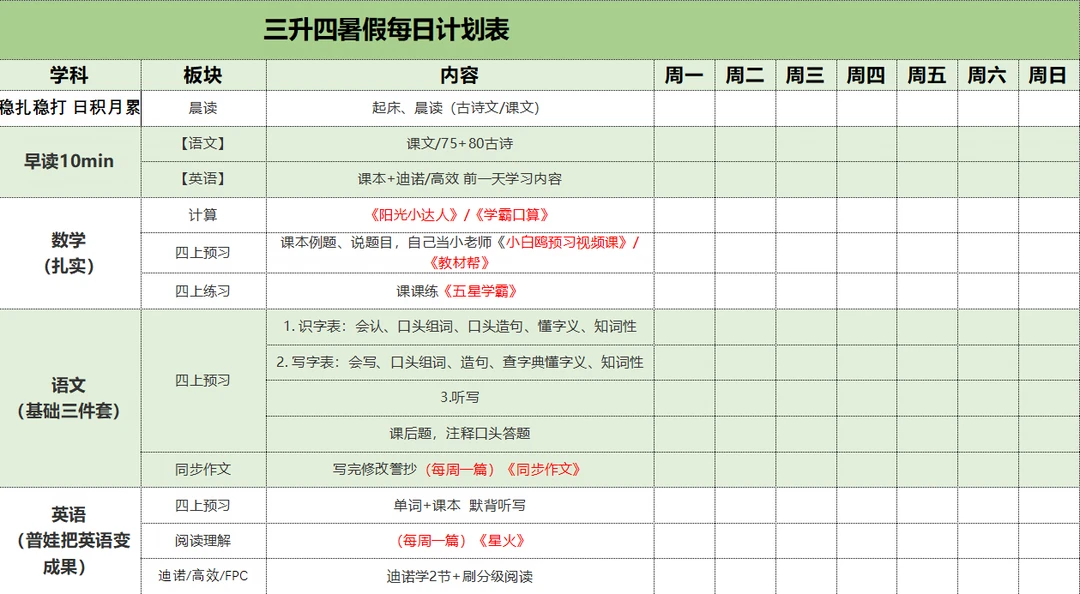
Task: Select the 四上预习 cell in the 数学 section
Action: 204,253
